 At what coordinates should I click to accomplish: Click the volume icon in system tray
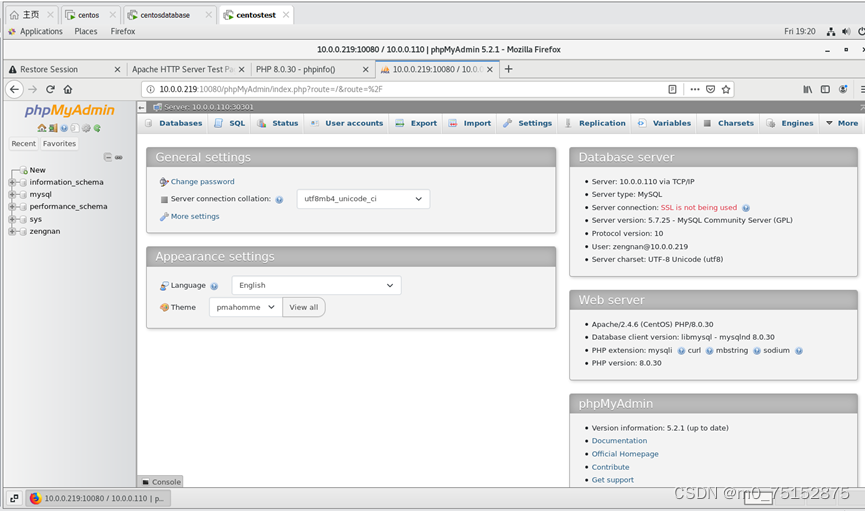point(846,31)
